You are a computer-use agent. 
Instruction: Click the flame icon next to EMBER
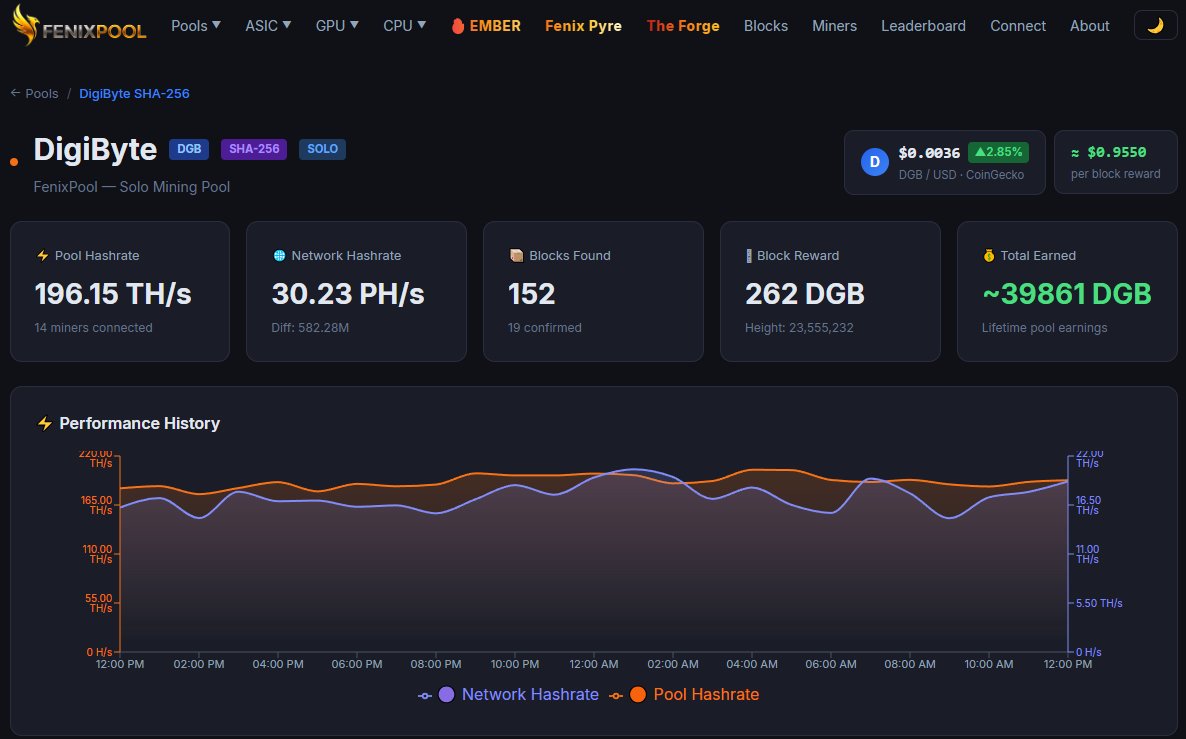click(458, 26)
